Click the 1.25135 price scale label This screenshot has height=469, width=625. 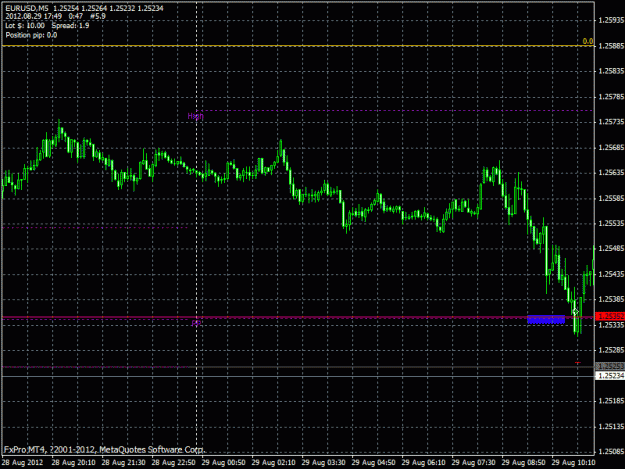(x=611, y=426)
